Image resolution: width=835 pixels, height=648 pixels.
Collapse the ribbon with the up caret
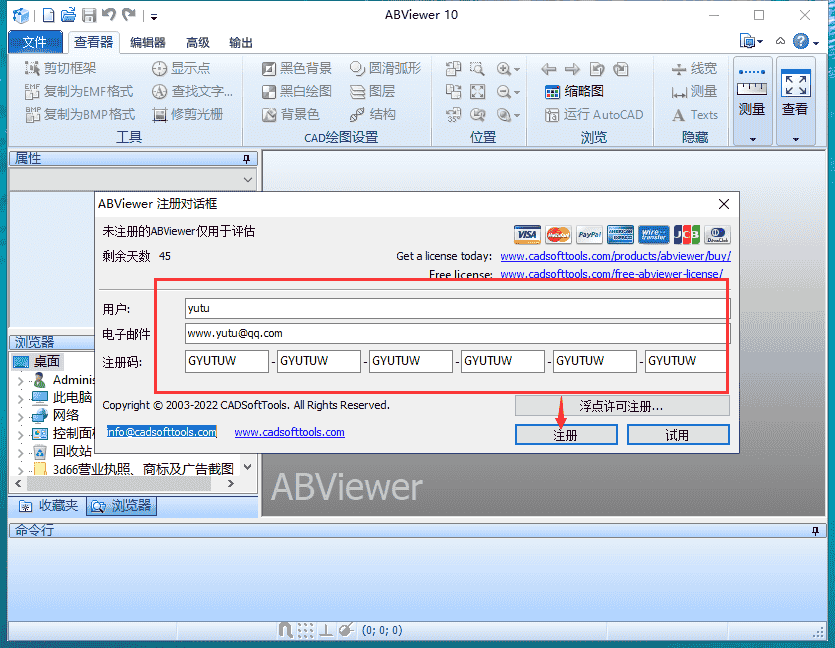780,41
